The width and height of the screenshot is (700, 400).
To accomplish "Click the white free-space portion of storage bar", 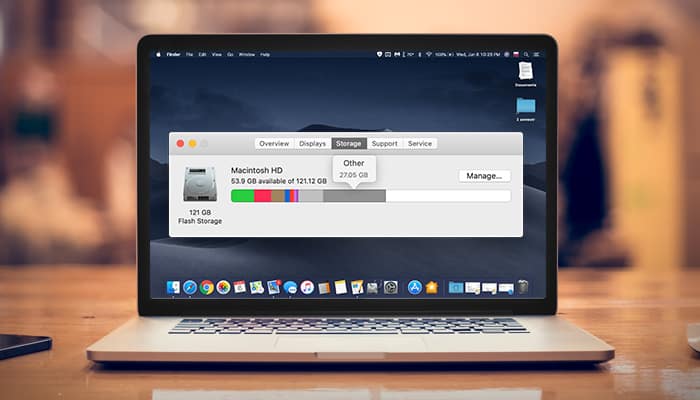I will [448, 196].
